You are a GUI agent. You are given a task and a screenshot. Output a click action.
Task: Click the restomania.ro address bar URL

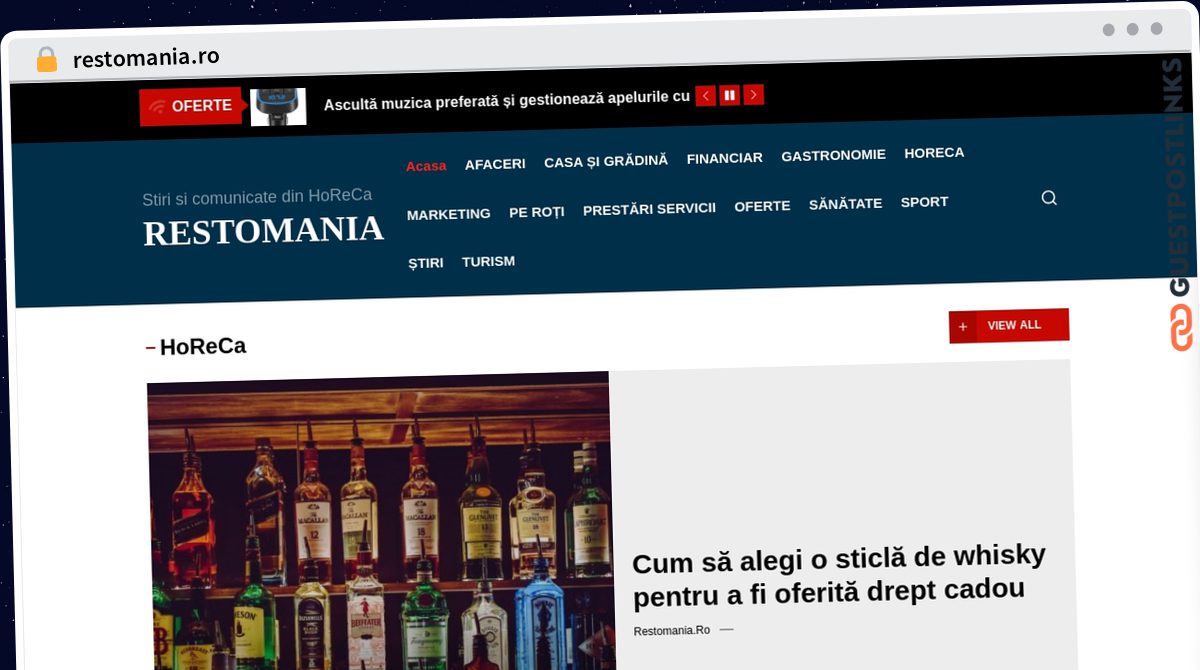[x=146, y=58]
